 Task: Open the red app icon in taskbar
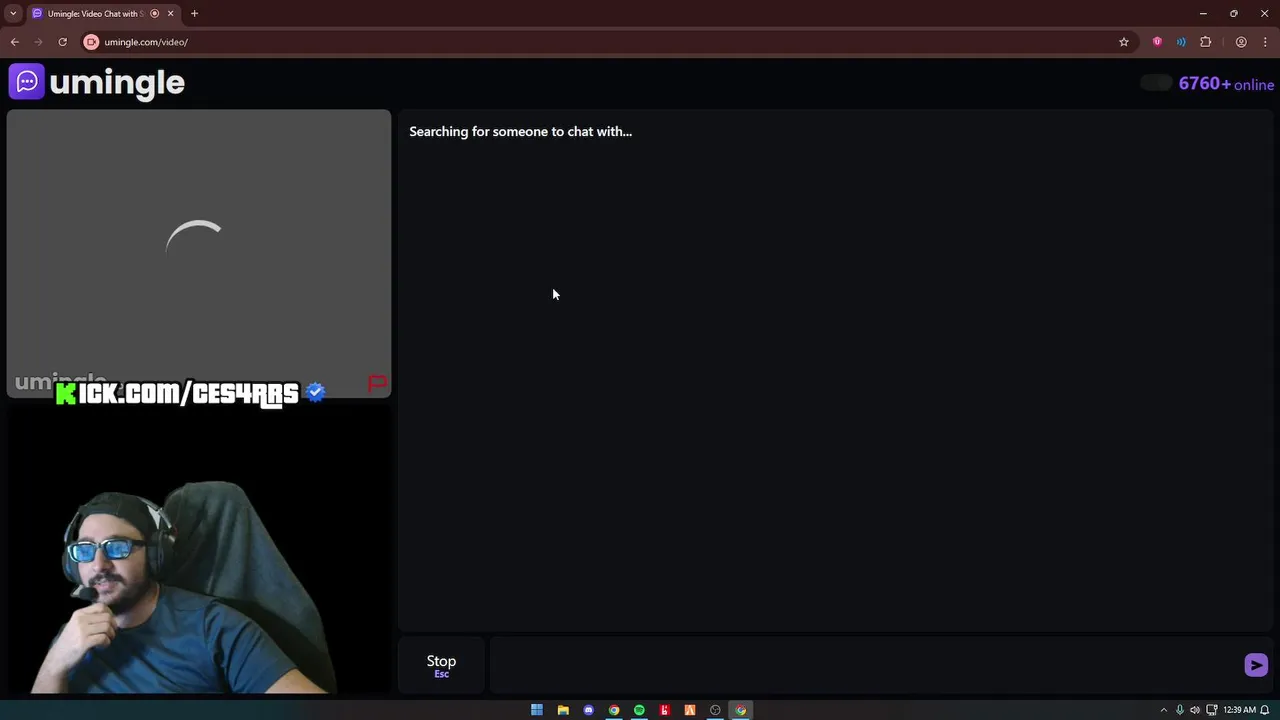(664, 710)
